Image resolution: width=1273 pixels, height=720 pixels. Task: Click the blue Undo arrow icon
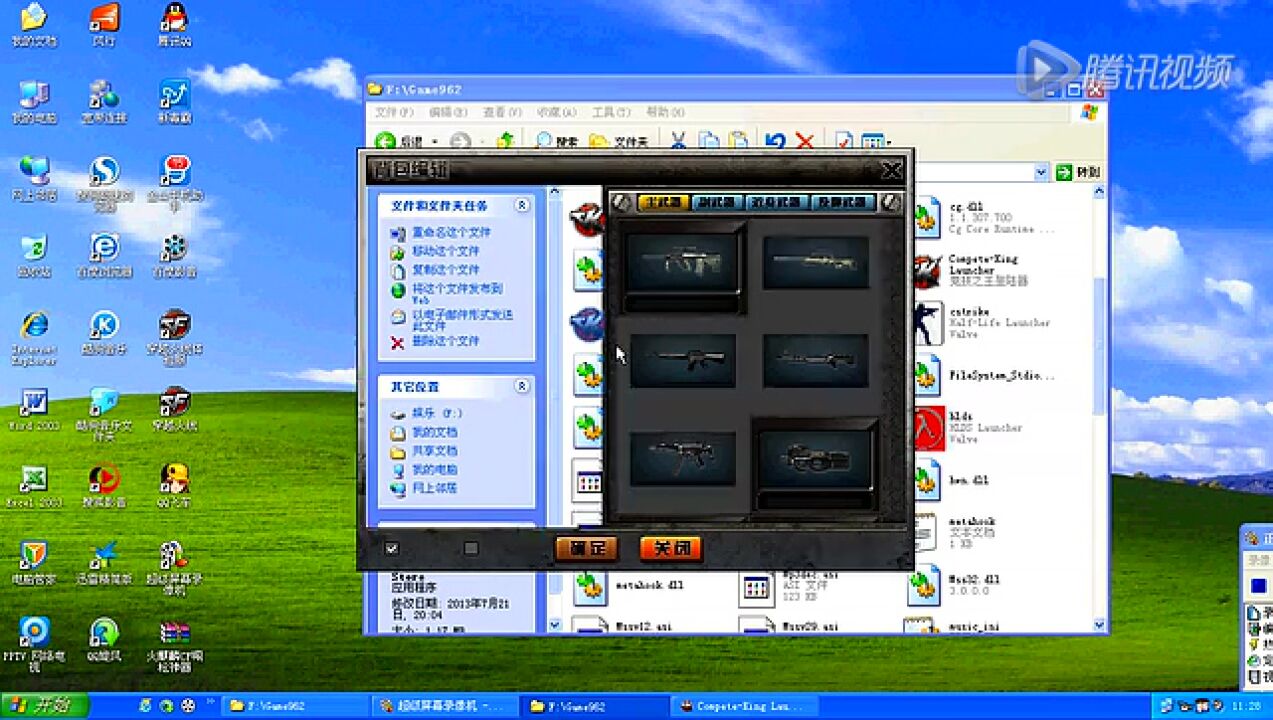[775, 141]
